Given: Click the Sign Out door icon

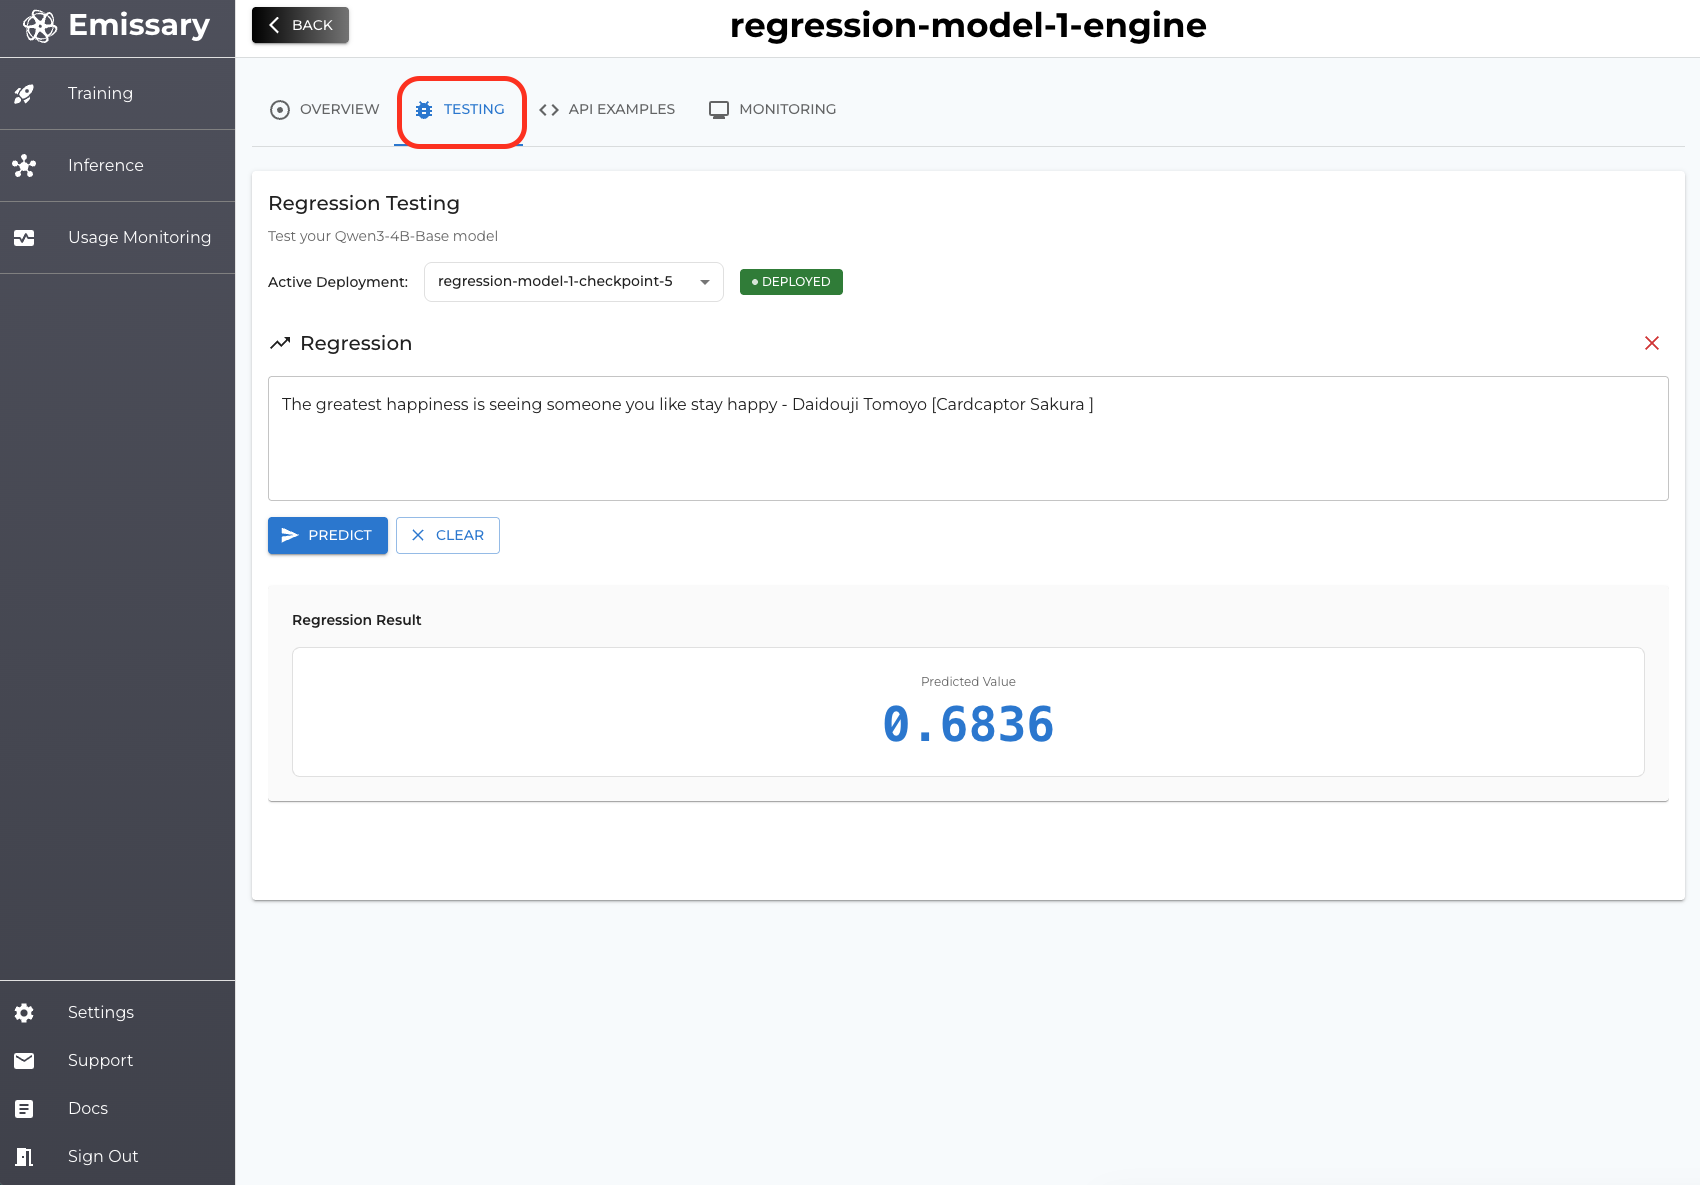Looking at the screenshot, I should click(x=24, y=1157).
